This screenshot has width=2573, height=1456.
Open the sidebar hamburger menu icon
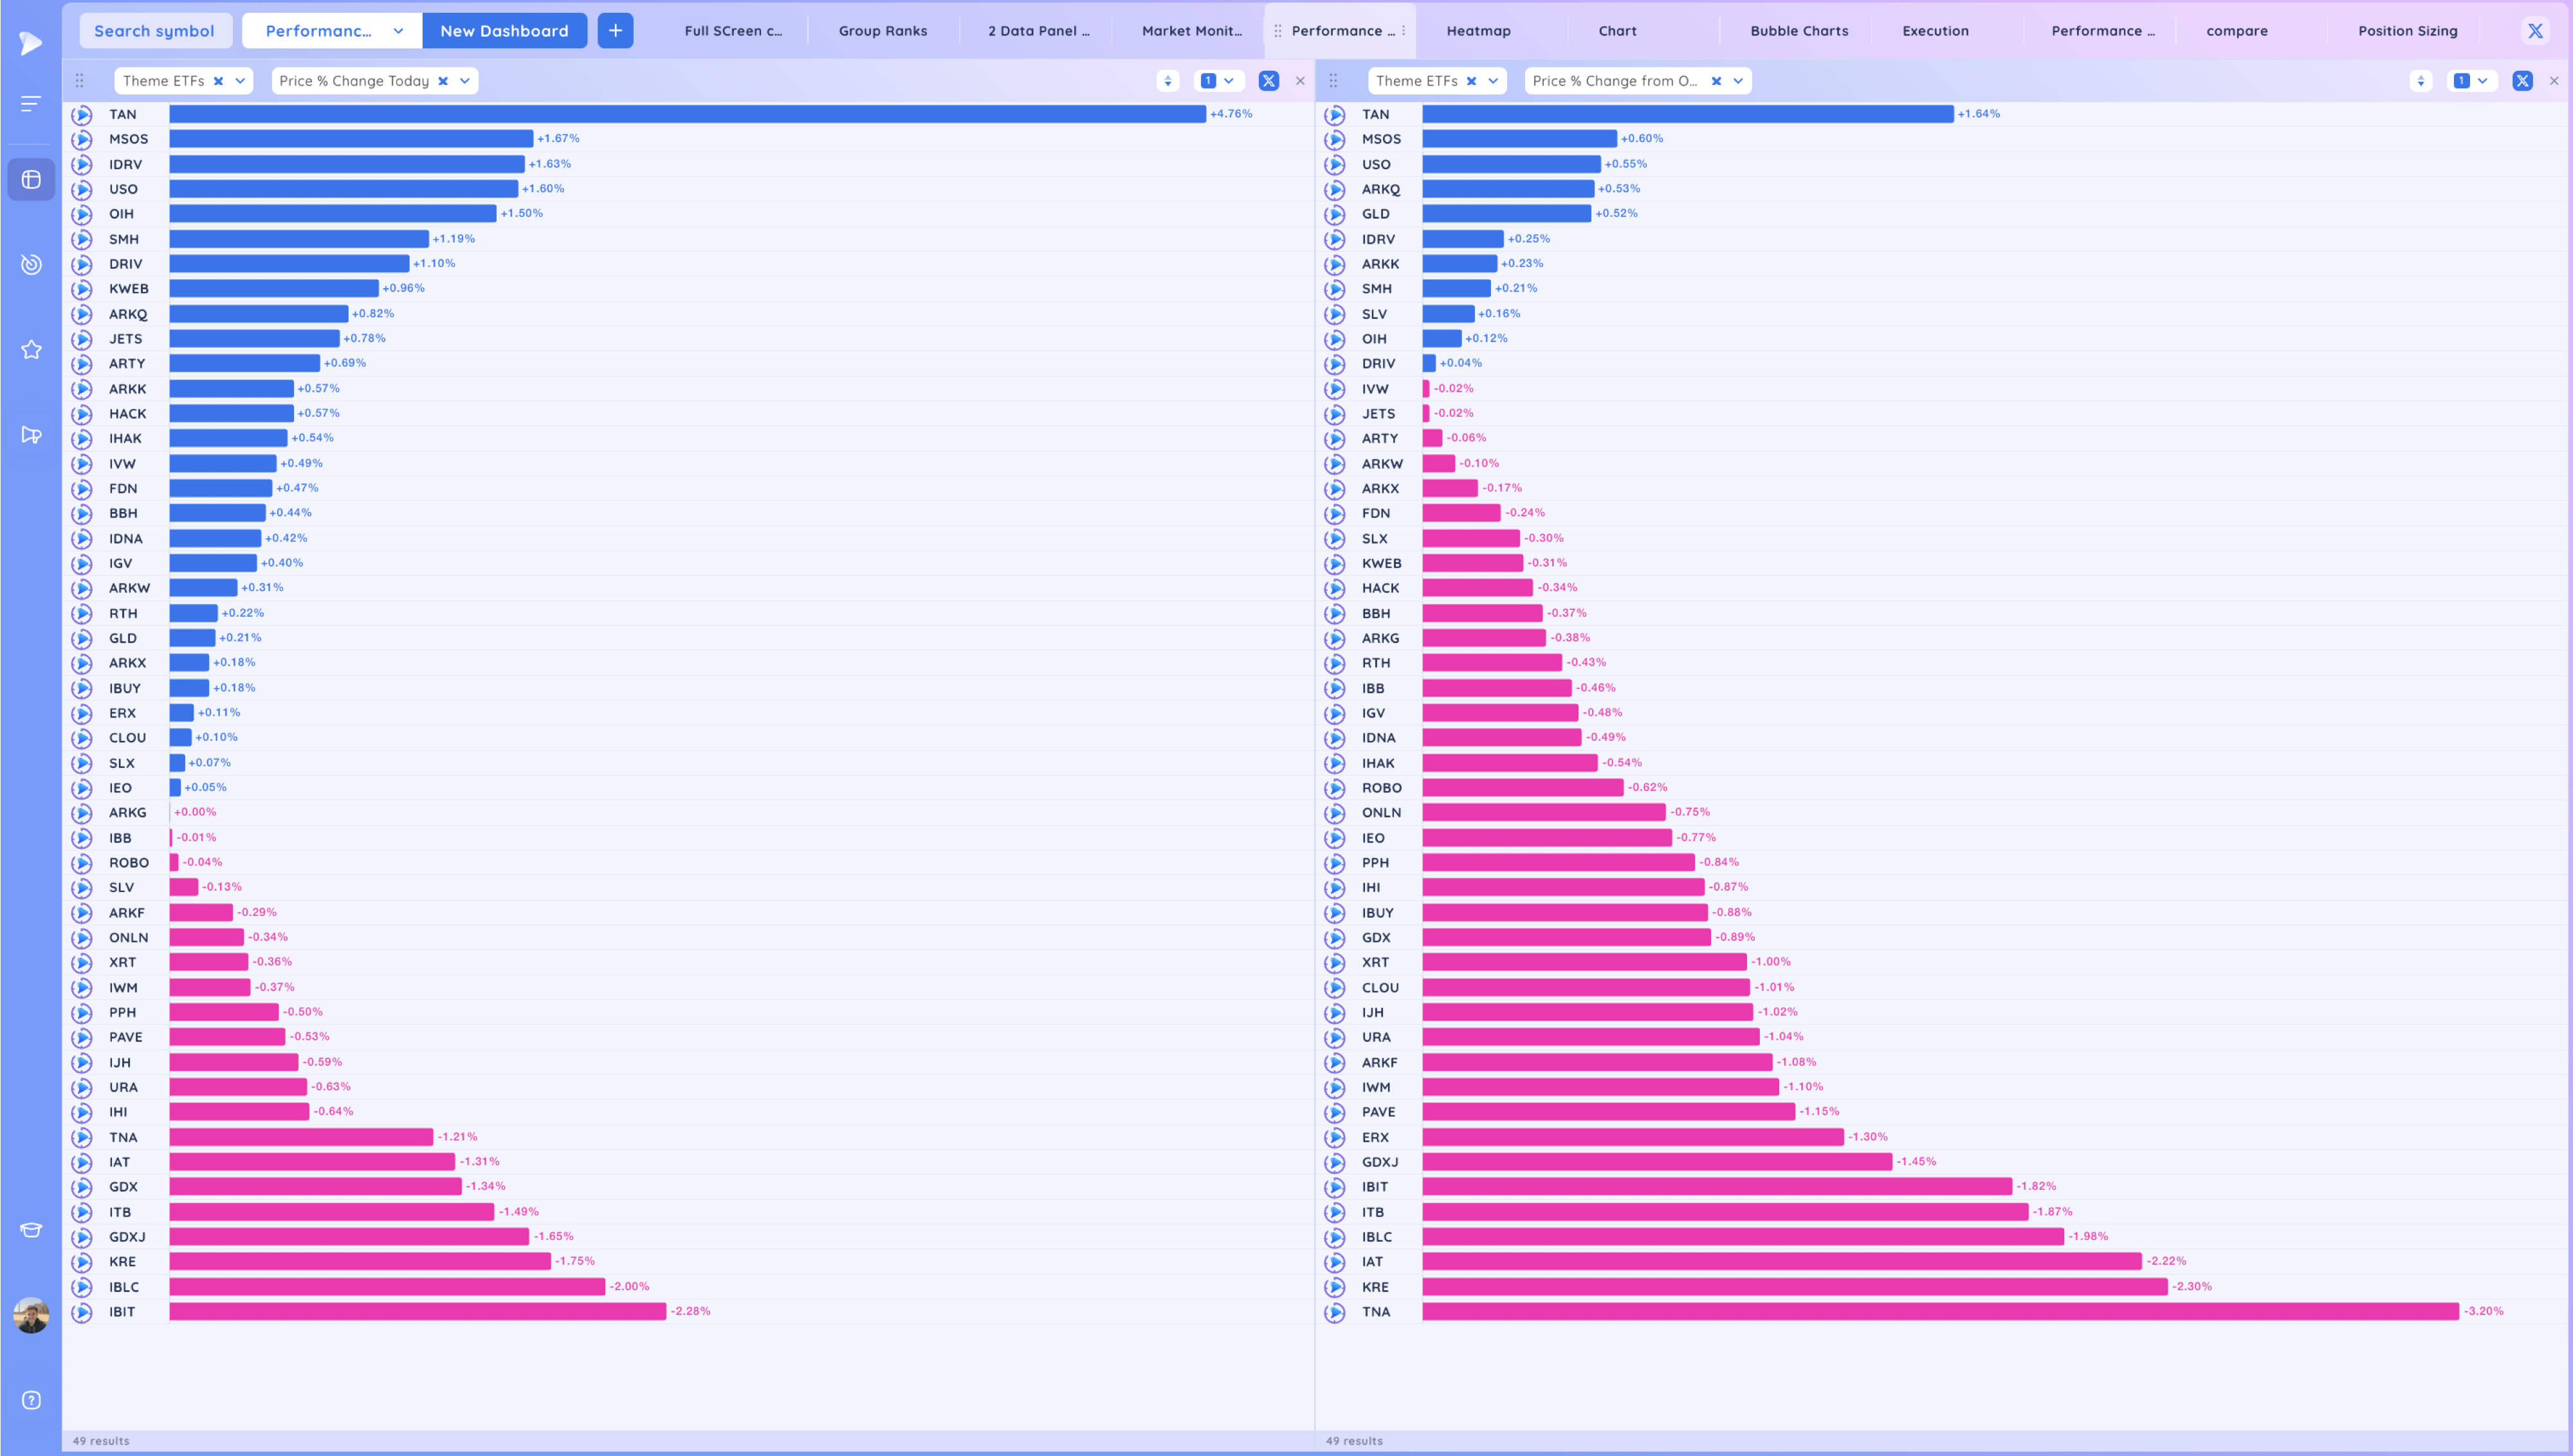tap(31, 103)
